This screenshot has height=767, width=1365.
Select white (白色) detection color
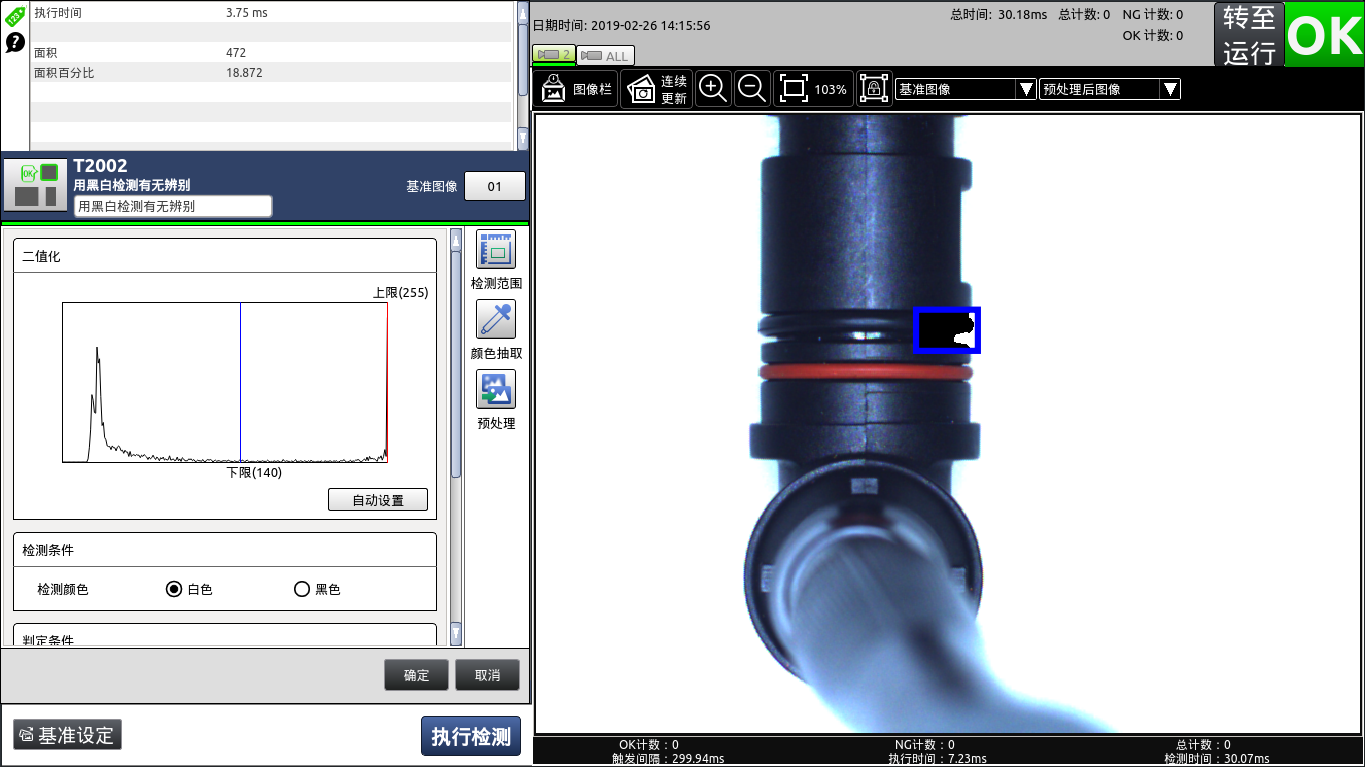(174, 589)
